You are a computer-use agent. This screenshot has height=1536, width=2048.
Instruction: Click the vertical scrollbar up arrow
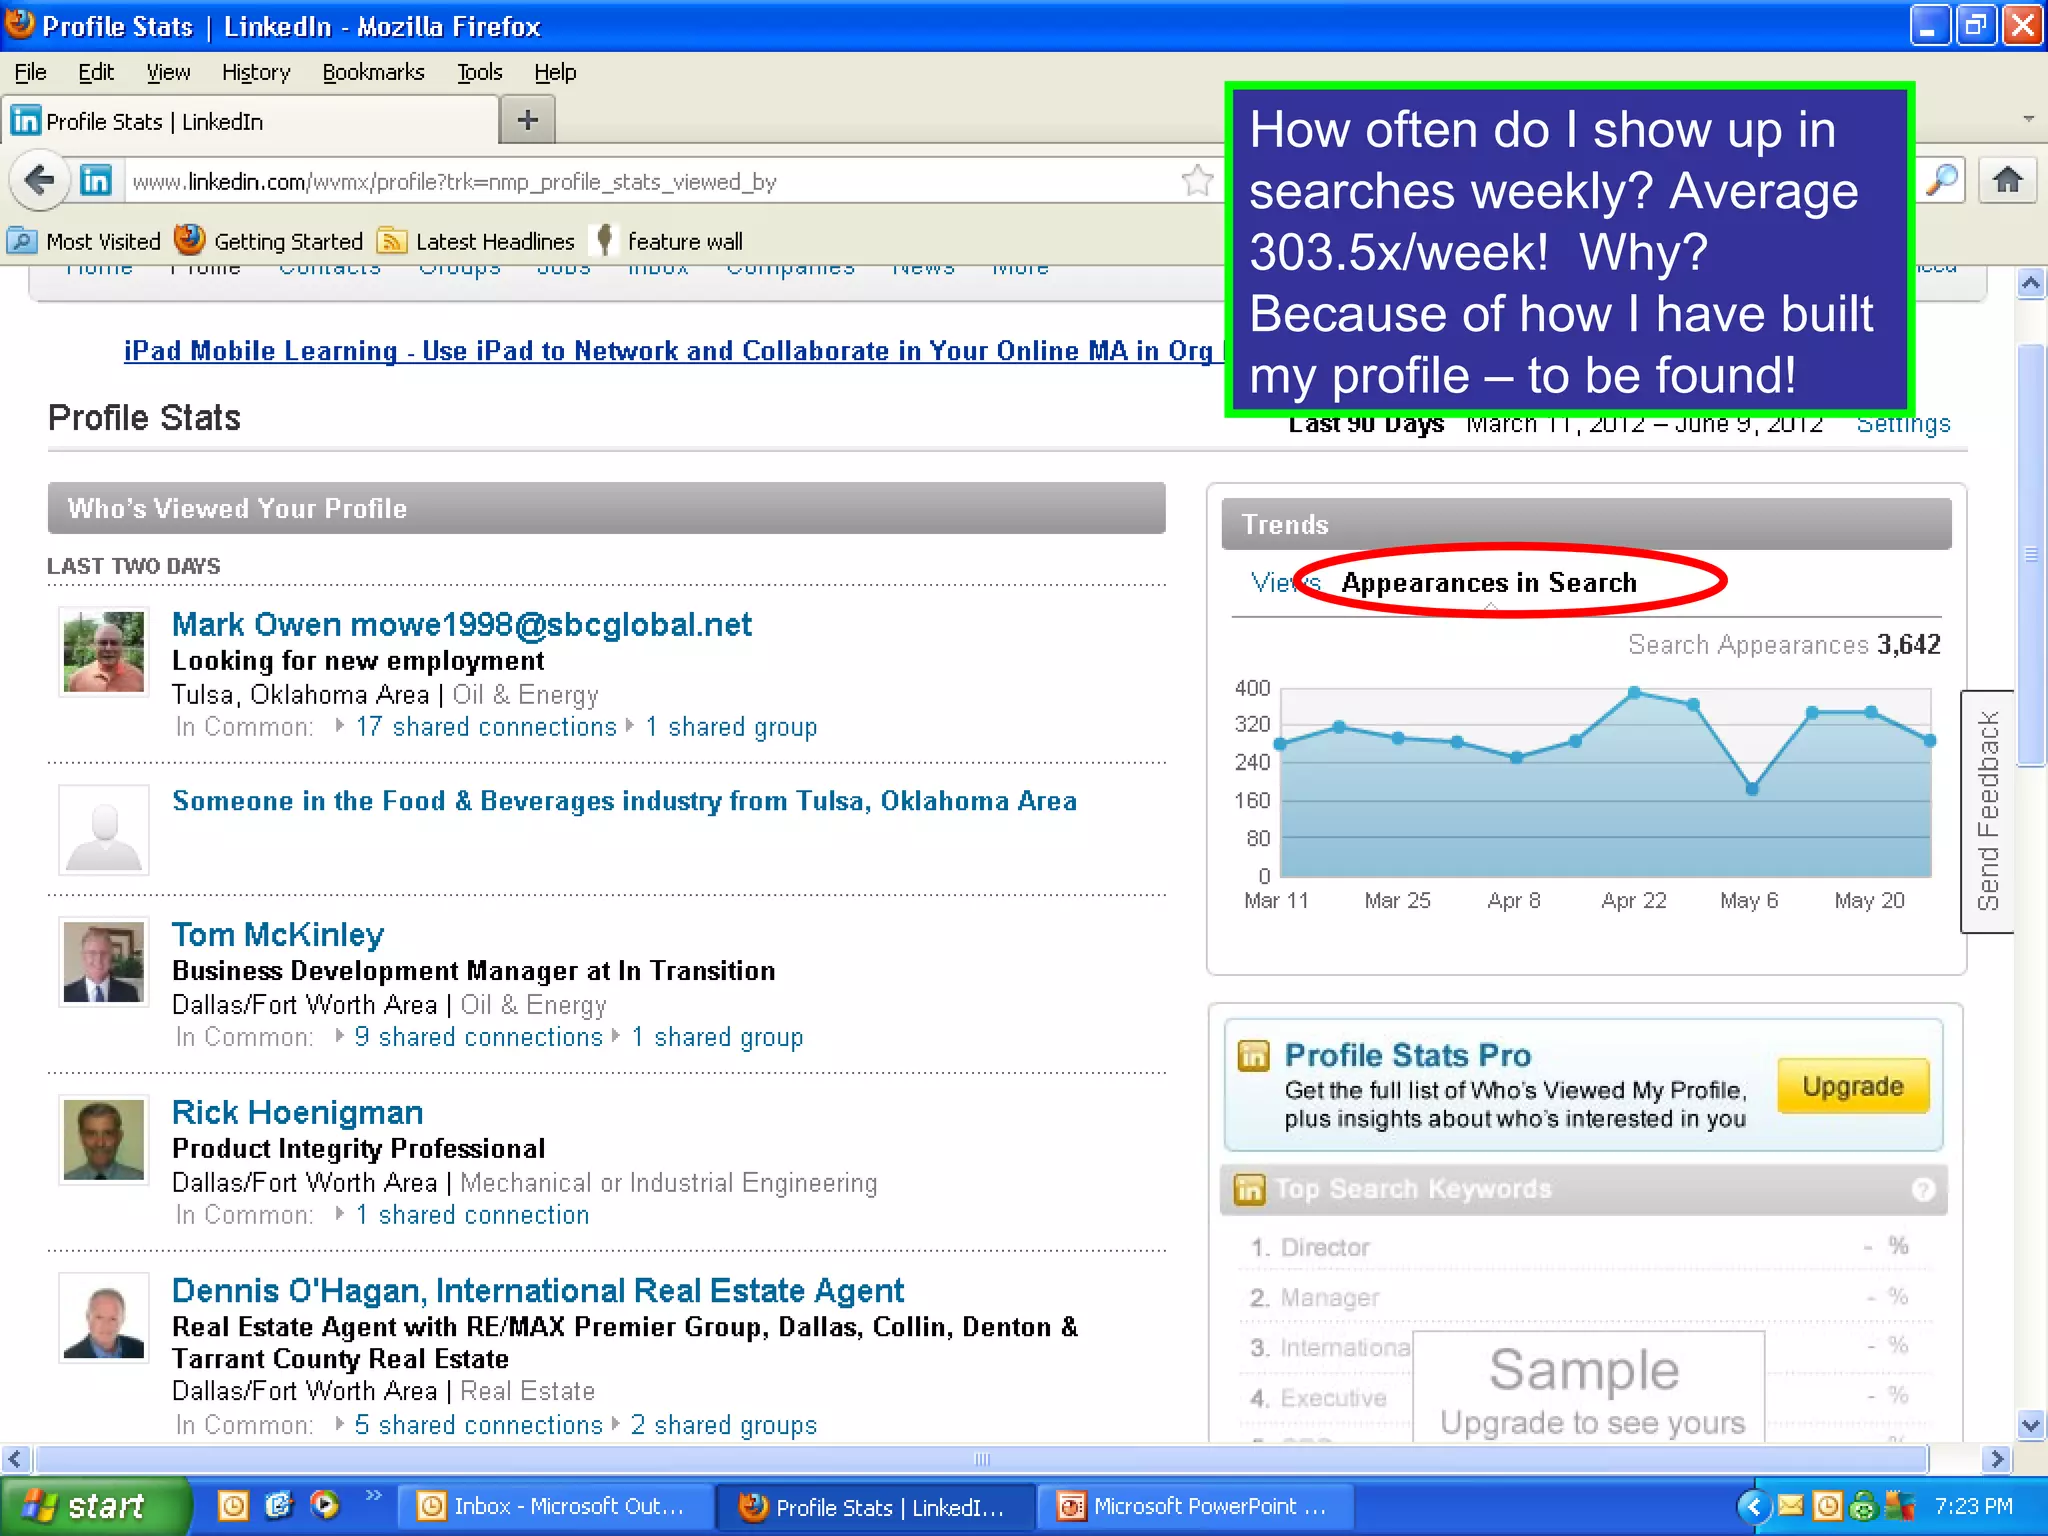(2030, 283)
